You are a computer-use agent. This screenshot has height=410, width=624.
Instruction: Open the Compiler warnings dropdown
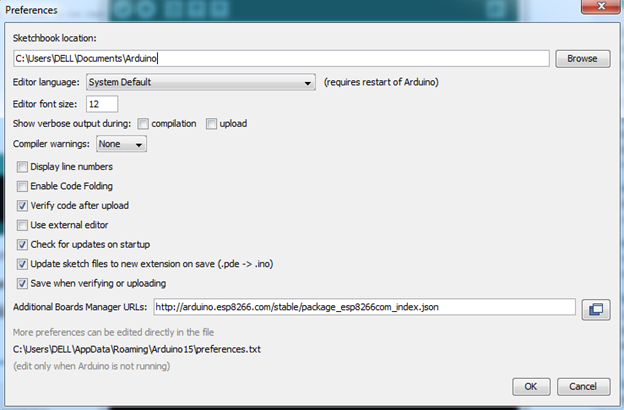click(121, 144)
